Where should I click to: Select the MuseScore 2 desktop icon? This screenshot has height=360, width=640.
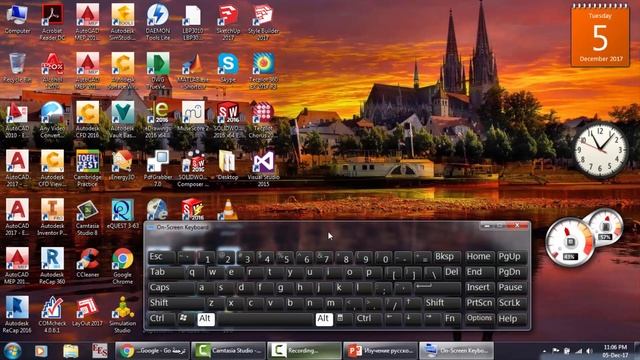point(193,117)
